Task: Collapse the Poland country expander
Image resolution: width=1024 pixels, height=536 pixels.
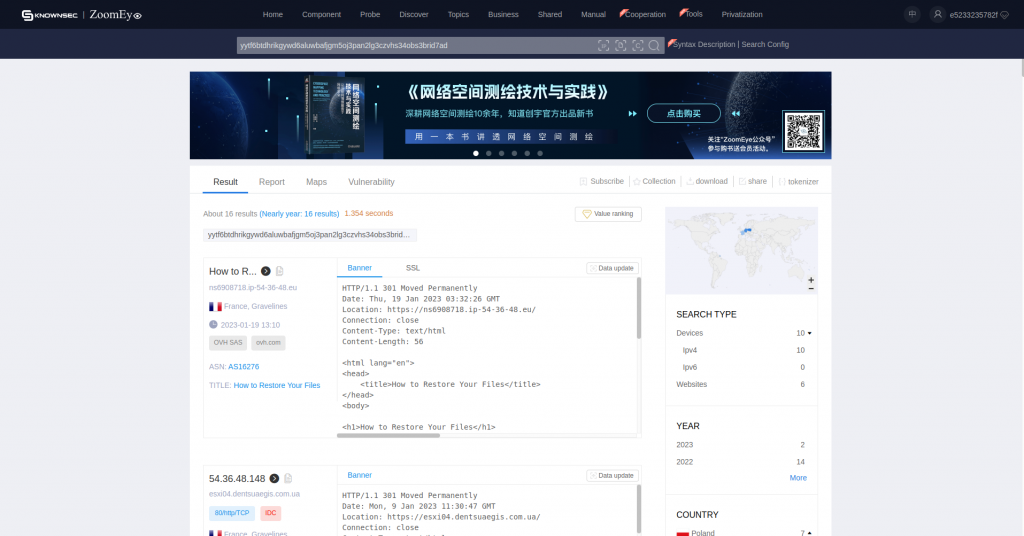Action: tap(809, 533)
